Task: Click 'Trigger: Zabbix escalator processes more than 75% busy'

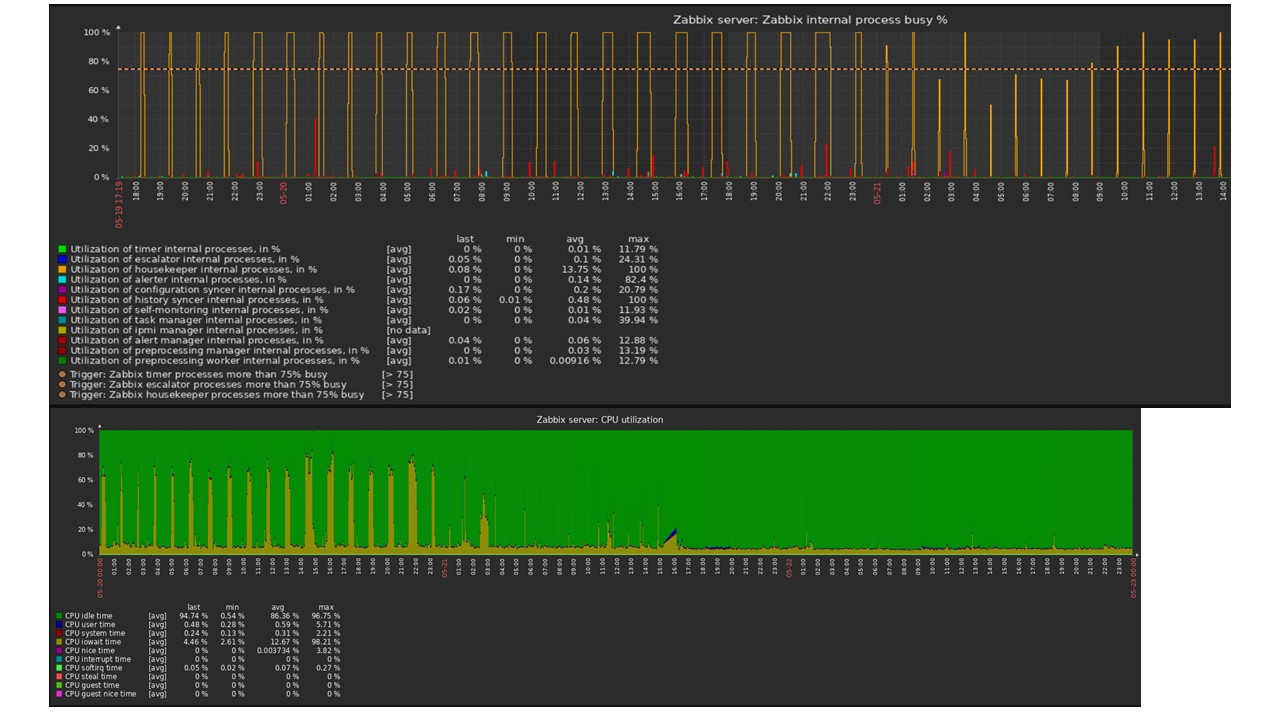Action: (208, 384)
